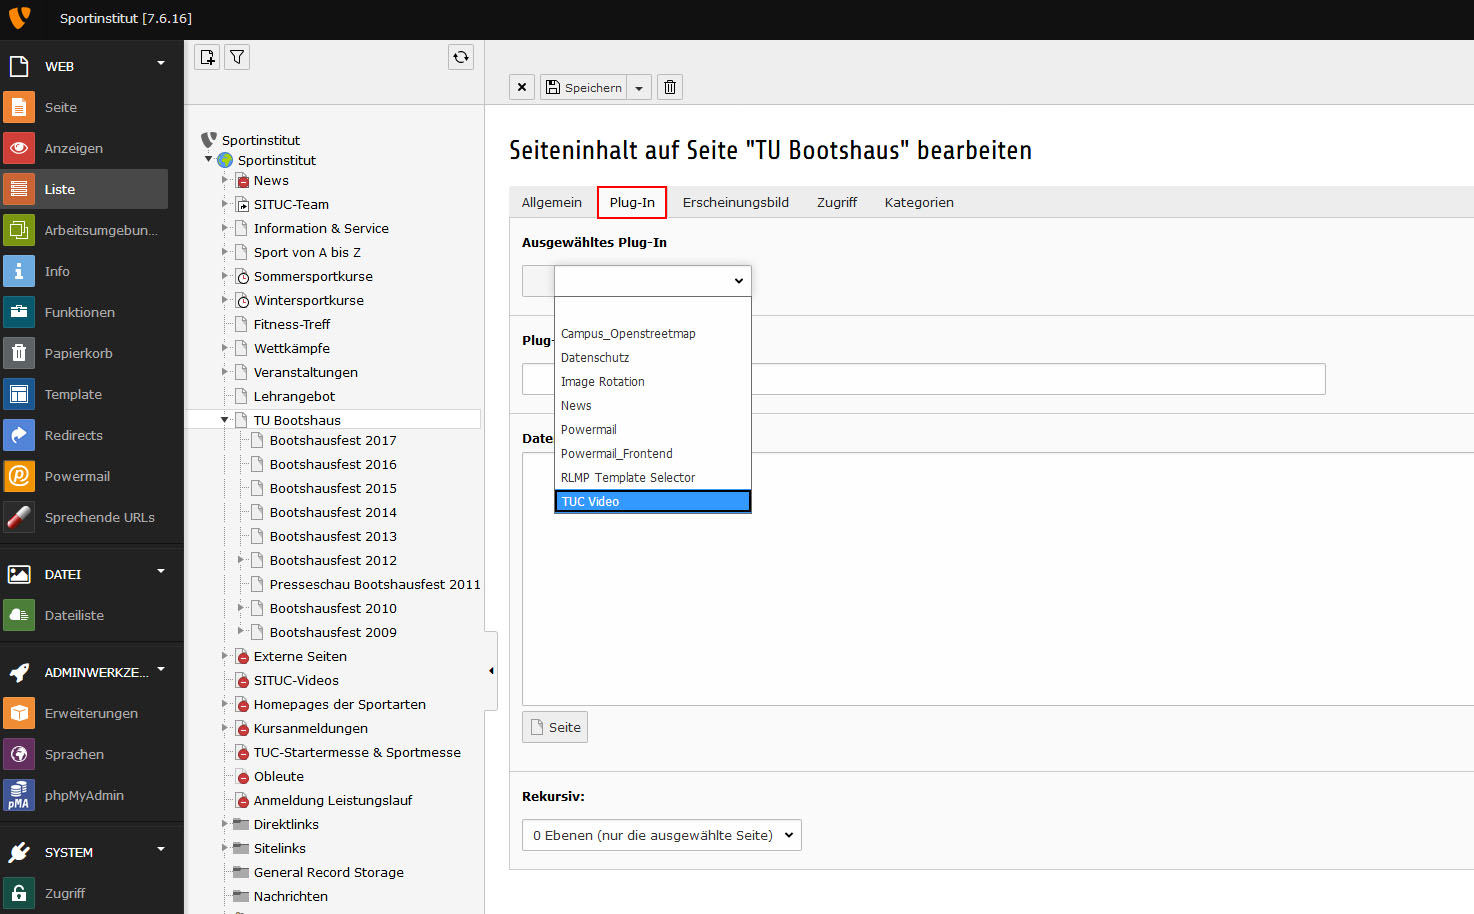Screen dimensions: 1474x914
Task: Open the Erweiterungen module
Action: pos(91,713)
